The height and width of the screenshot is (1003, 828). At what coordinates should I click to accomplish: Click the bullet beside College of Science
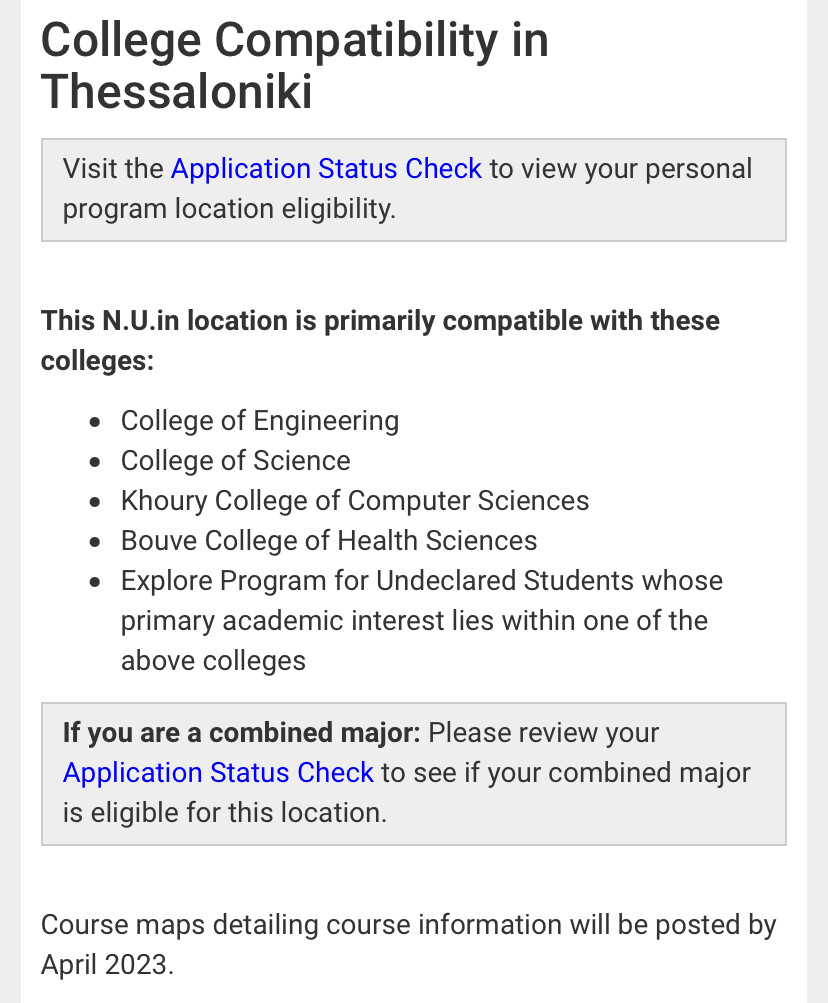pos(95,462)
